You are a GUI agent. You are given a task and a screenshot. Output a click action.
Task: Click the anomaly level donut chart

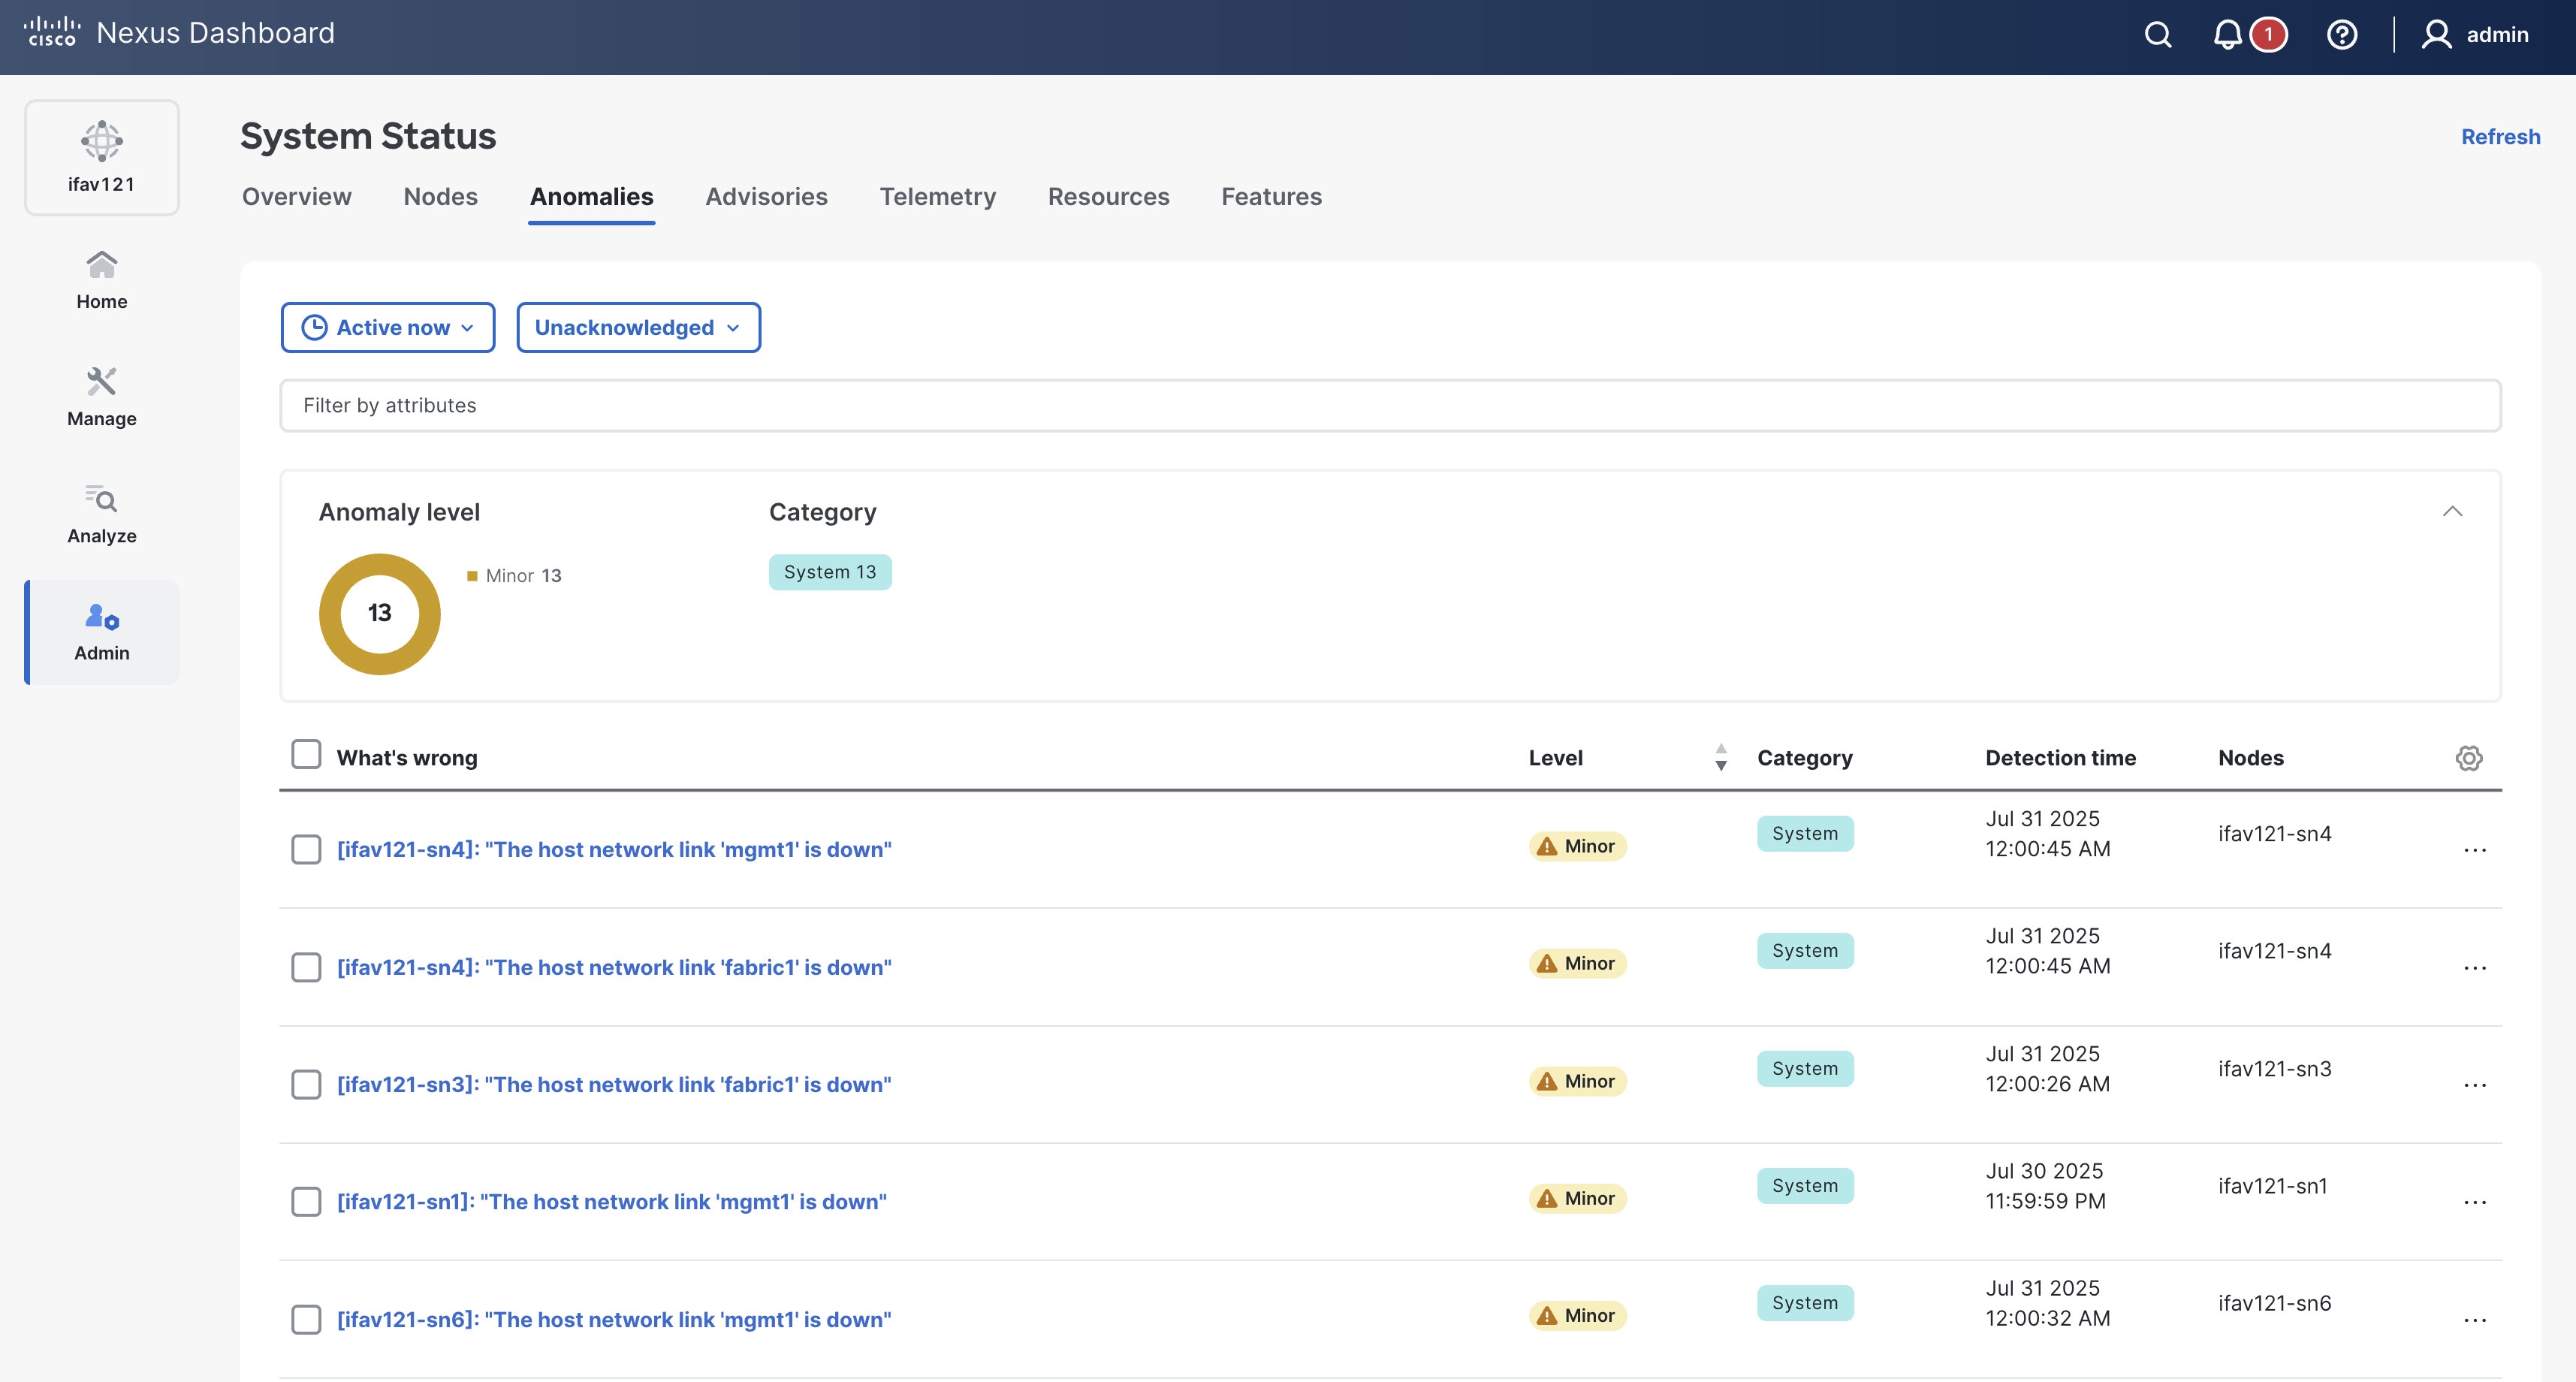click(380, 614)
